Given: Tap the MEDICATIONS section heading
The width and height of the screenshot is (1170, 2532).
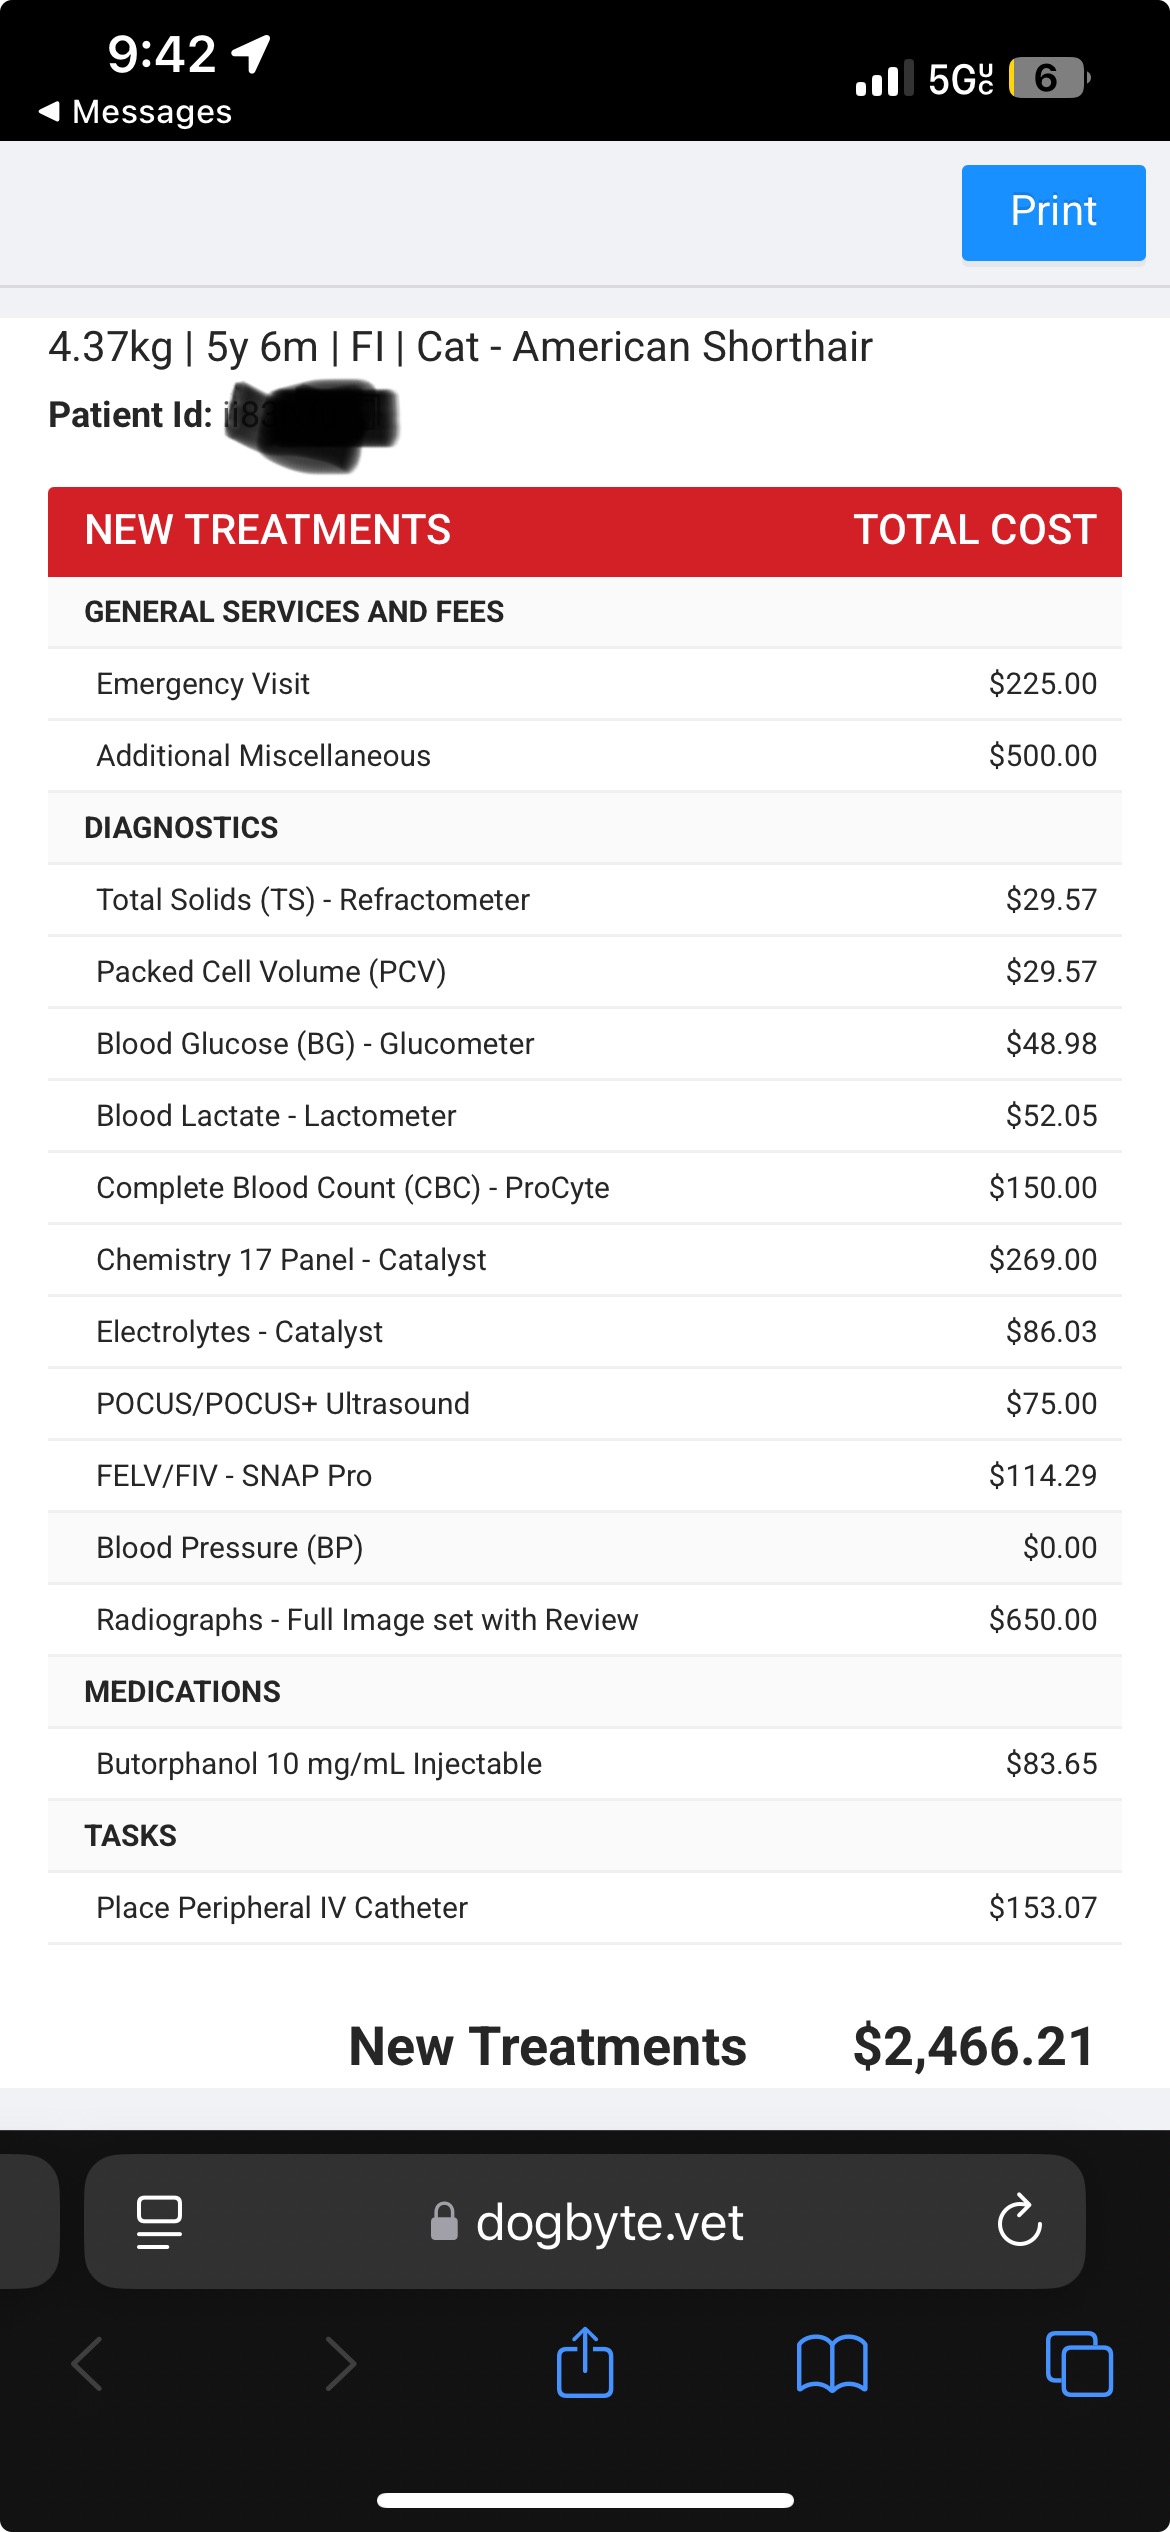Looking at the screenshot, I should click(x=182, y=1692).
